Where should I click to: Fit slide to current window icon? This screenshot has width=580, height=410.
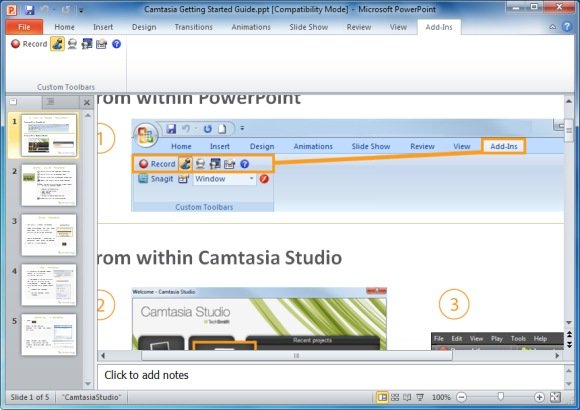coord(556,397)
